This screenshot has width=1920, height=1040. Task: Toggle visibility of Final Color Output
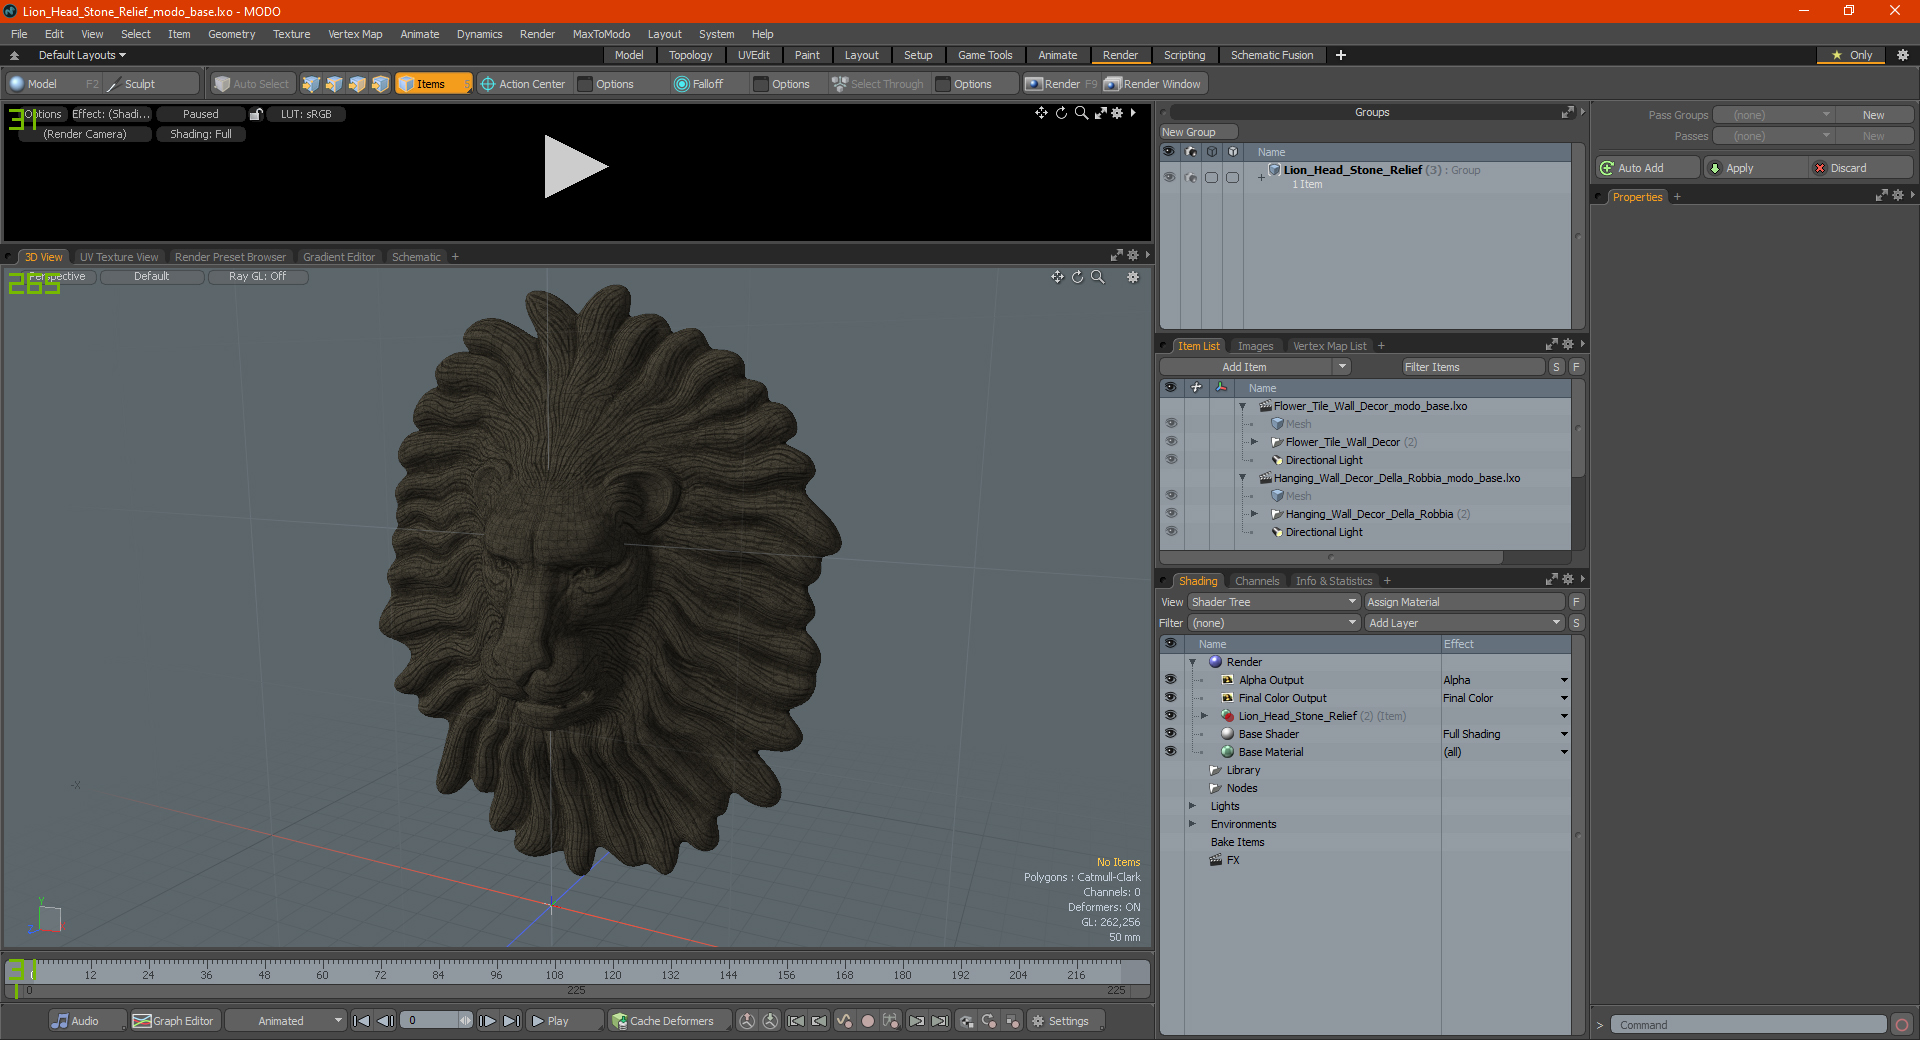[x=1170, y=698]
